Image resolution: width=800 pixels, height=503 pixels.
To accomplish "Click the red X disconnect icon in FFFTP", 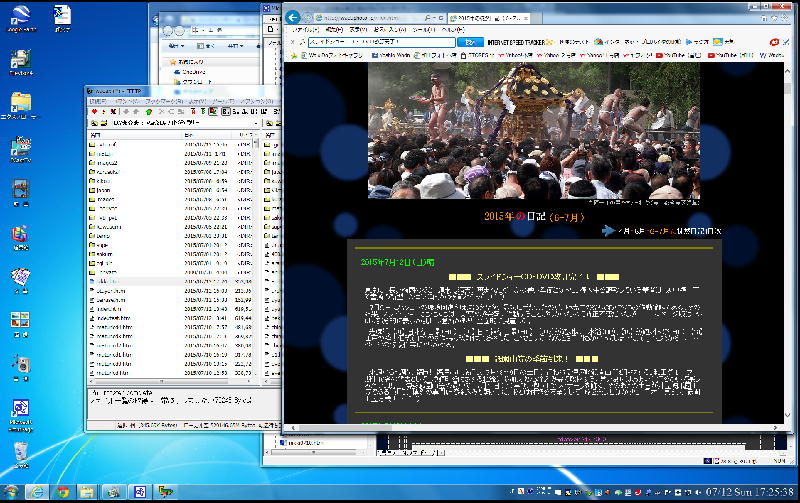I will [113, 111].
